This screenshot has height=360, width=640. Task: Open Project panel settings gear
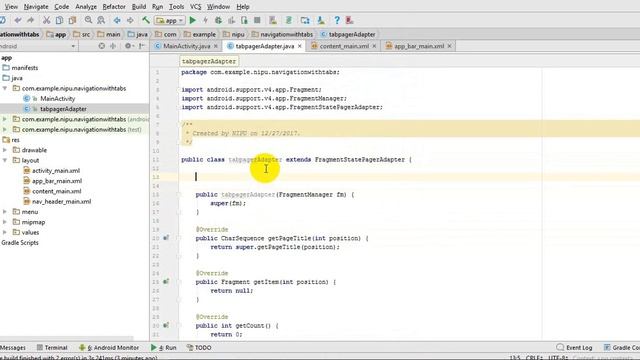pos(129,46)
